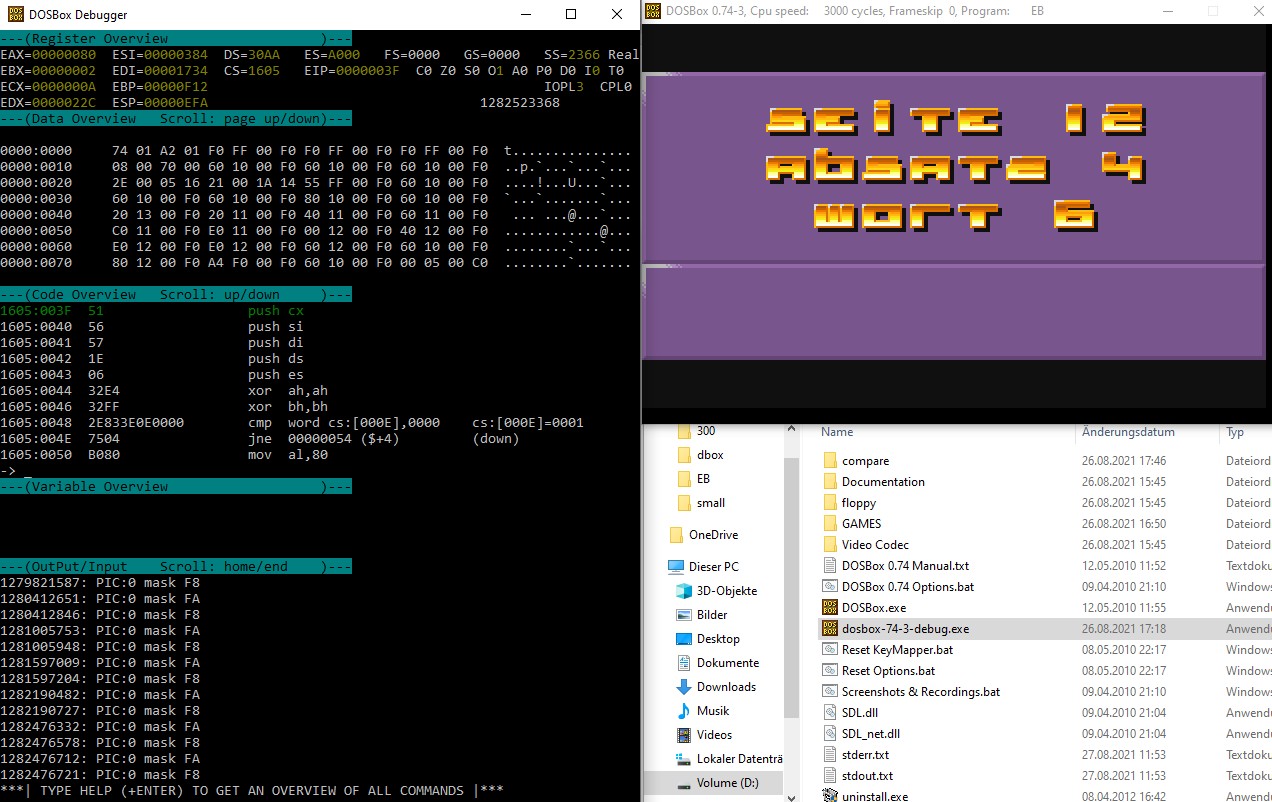Select the Documentation folder icon
The height and width of the screenshot is (802, 1272).
point(829,482)
